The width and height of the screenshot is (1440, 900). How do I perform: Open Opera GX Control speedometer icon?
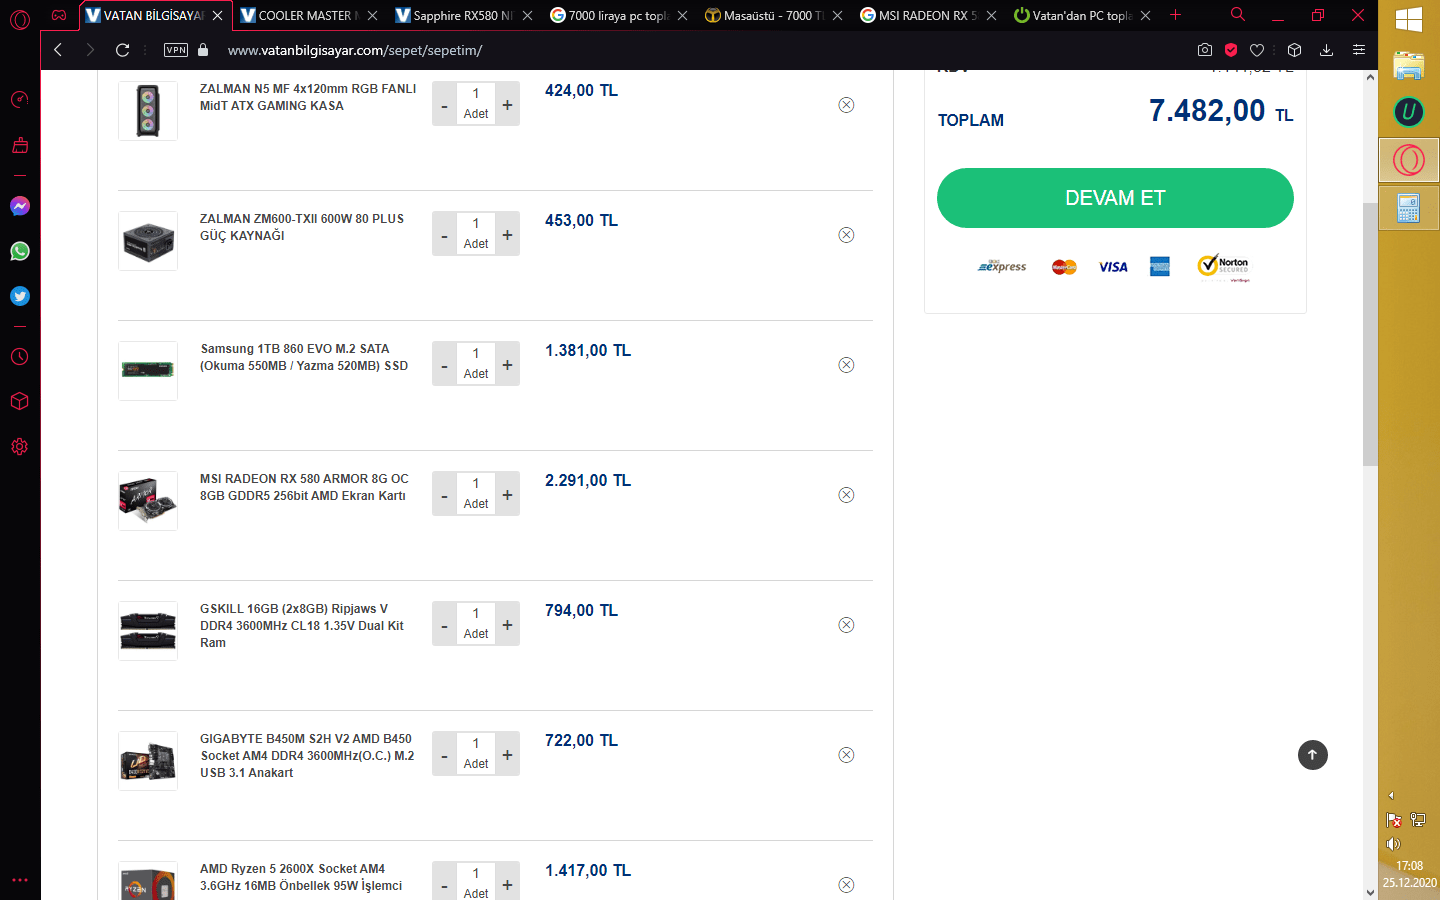pyautogui.click(x=20, y=100)
